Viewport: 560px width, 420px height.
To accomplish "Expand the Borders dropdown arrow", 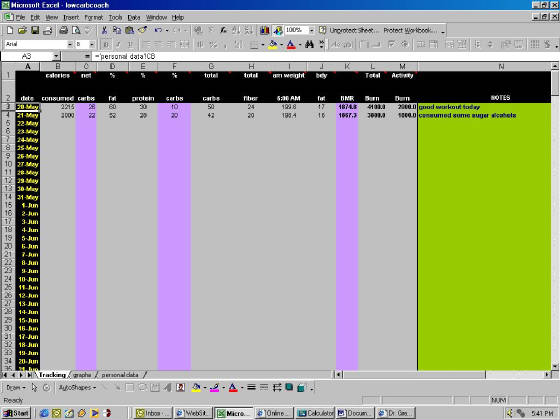I will (x=263, y=45).
